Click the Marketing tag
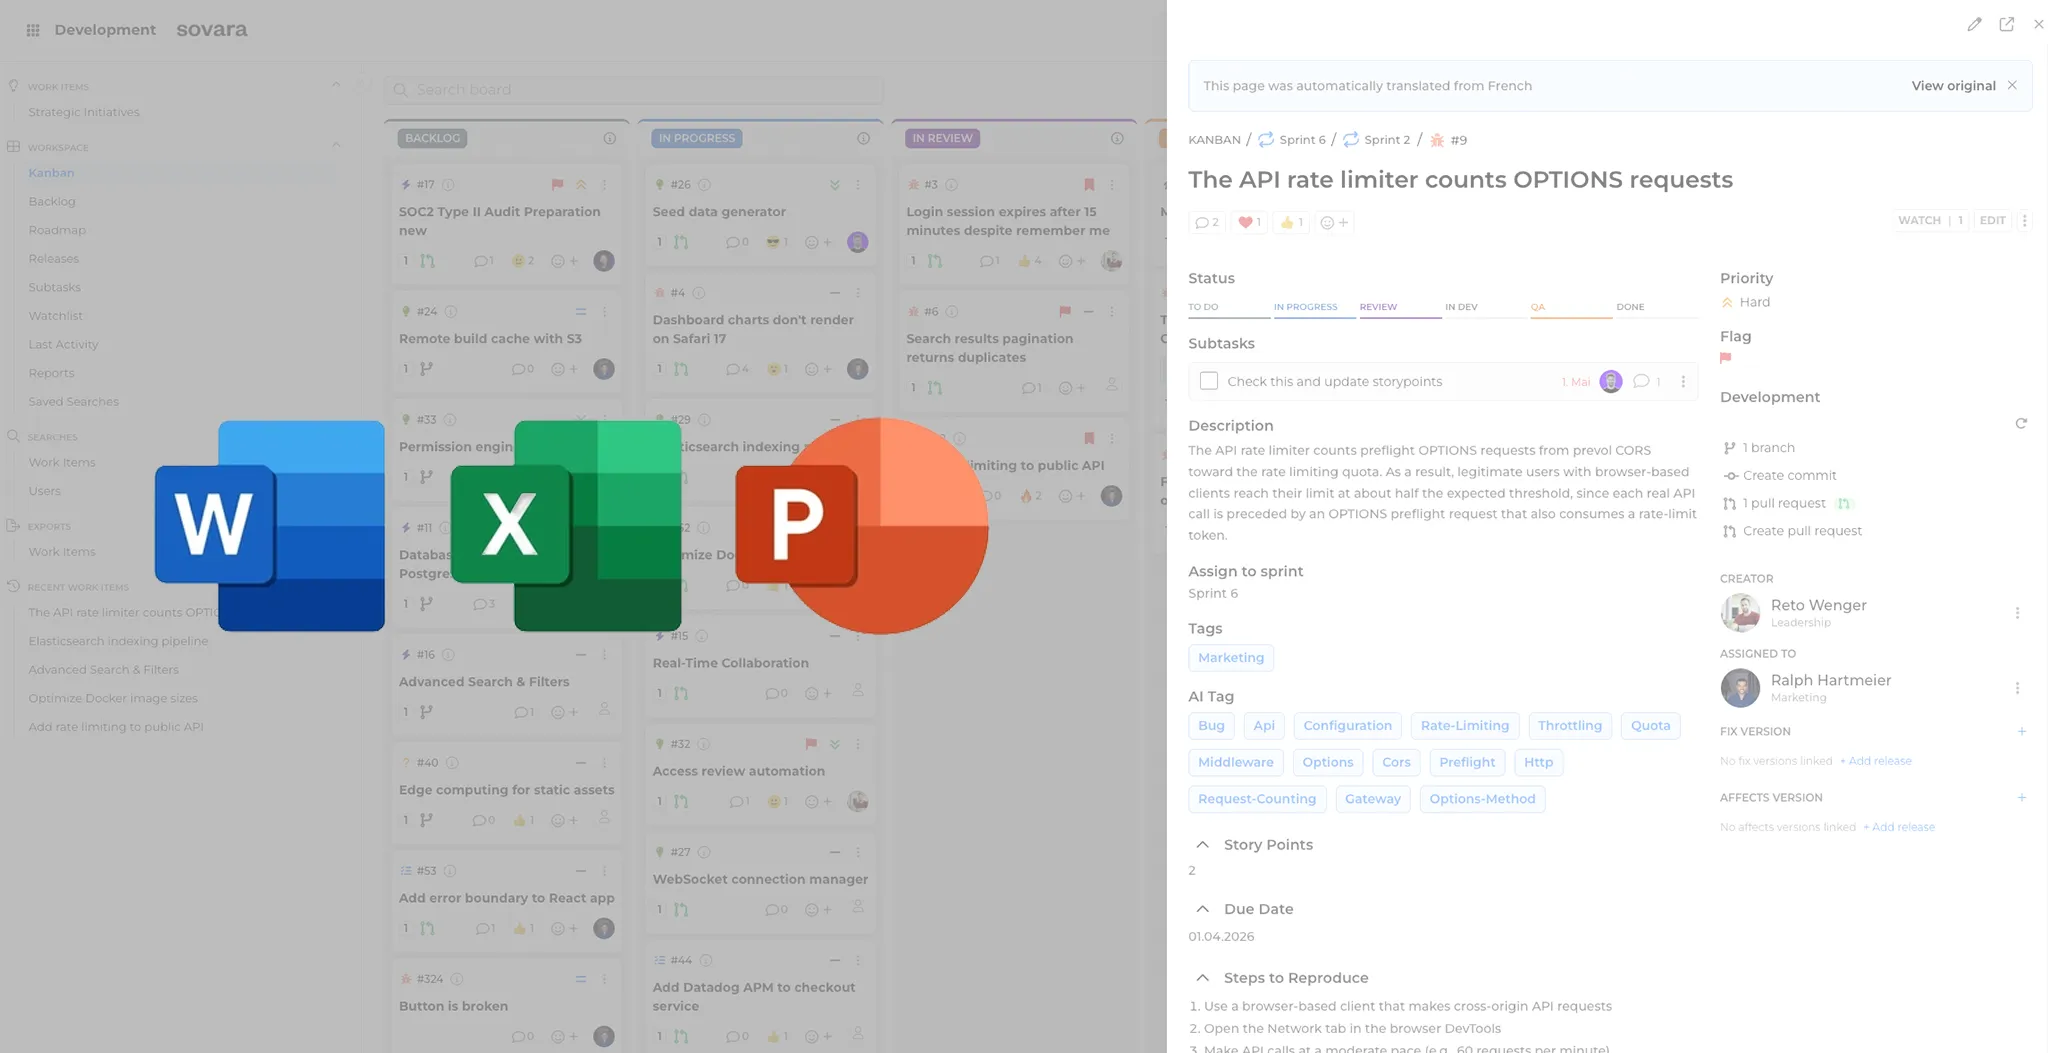The image size is (2048, 1053). [1231, 658]
